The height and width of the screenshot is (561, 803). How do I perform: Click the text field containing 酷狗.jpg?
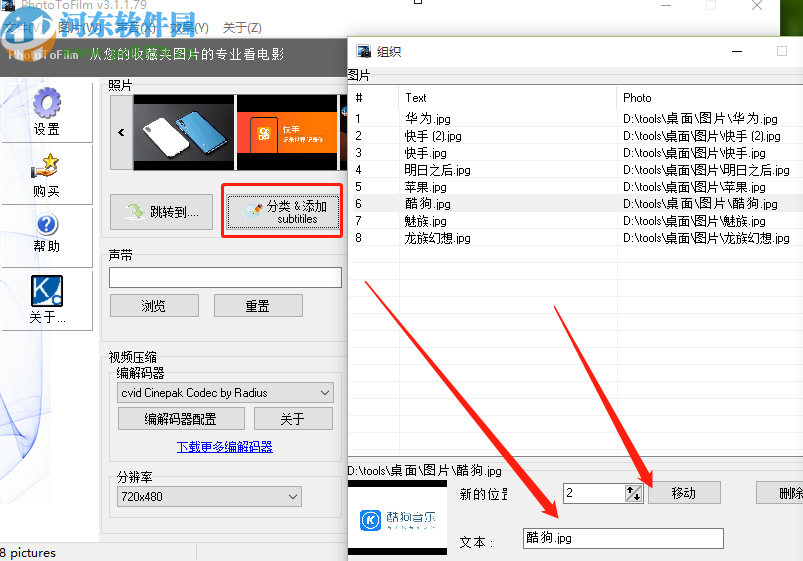tap(623, 538)
